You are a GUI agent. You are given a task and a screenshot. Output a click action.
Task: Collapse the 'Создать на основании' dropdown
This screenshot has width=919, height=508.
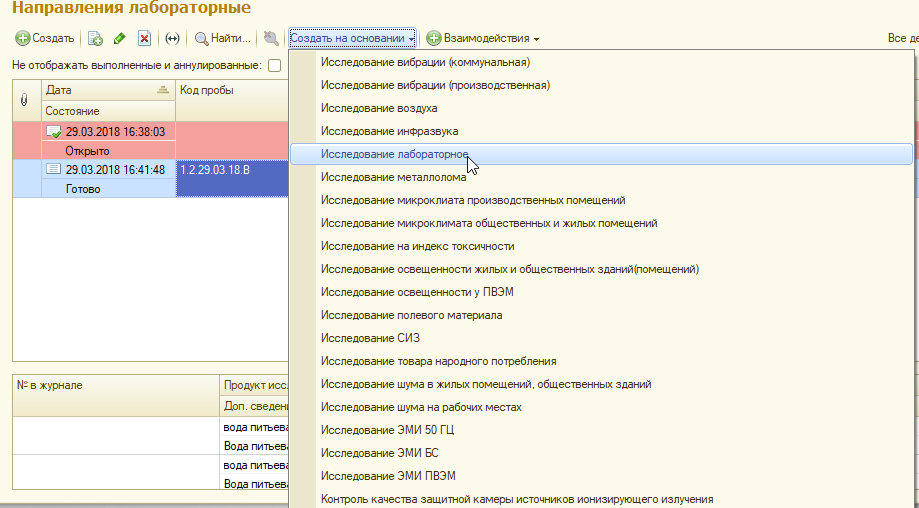coord(352,39)
